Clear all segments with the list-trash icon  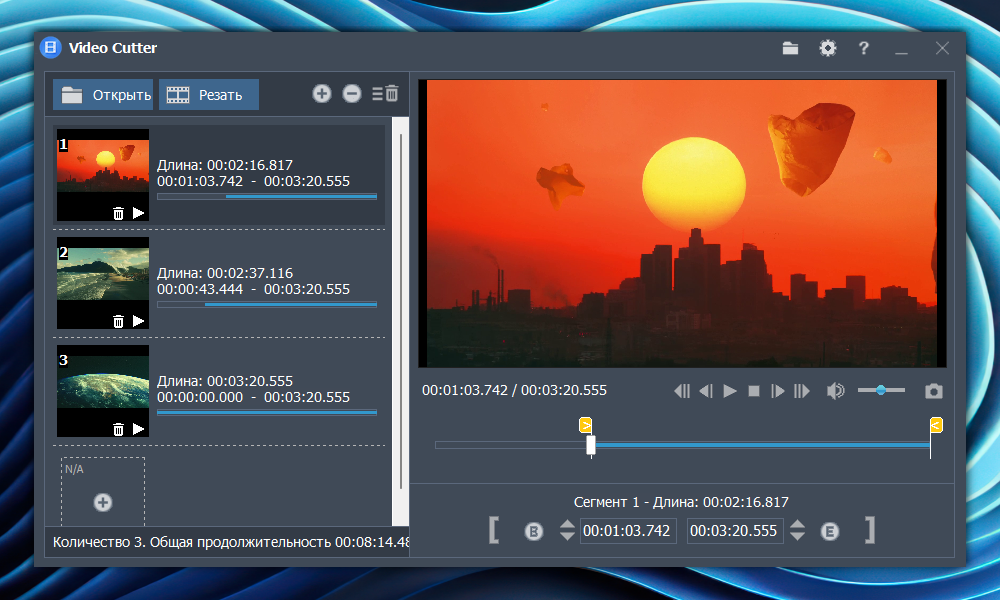click(x=385, y=93)
